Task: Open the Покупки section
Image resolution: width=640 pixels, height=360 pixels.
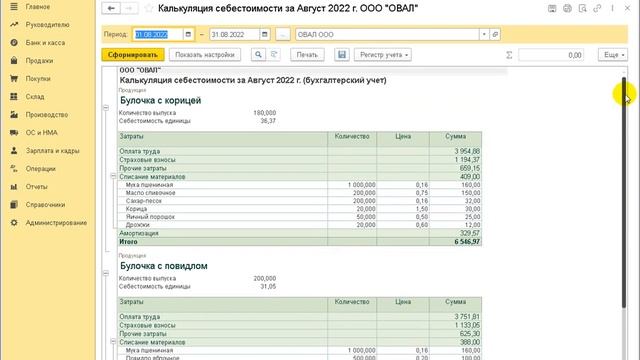Action: tap(38, 79)
